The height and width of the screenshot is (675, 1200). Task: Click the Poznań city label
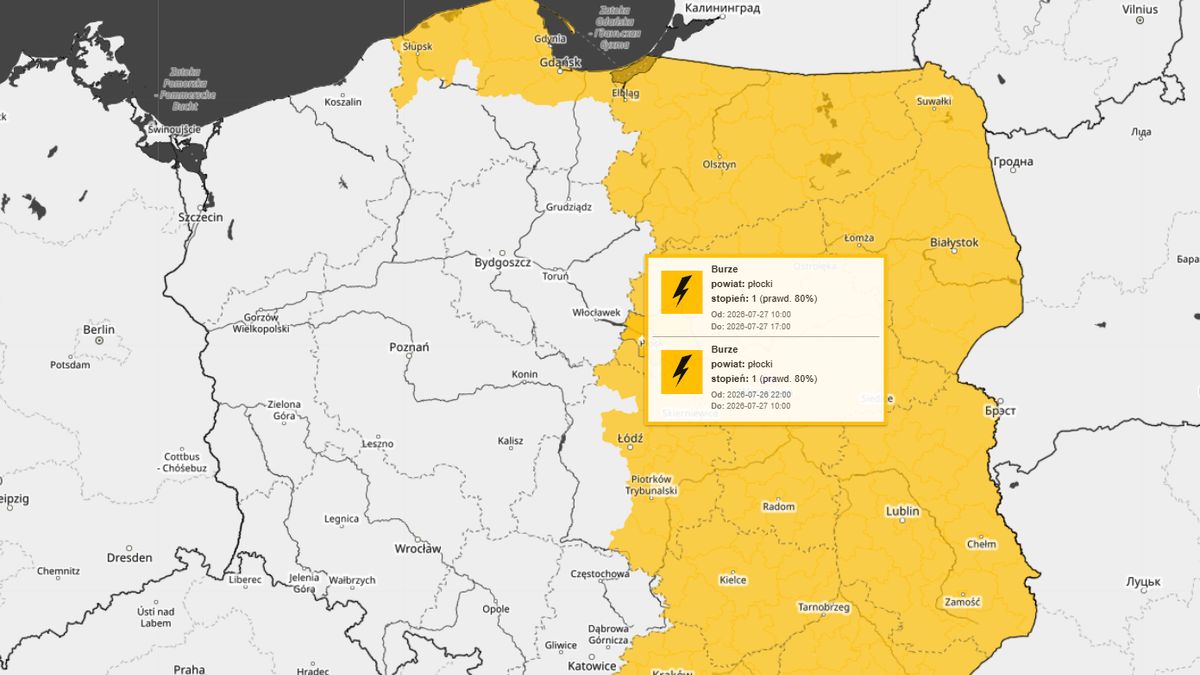point(409,347)
